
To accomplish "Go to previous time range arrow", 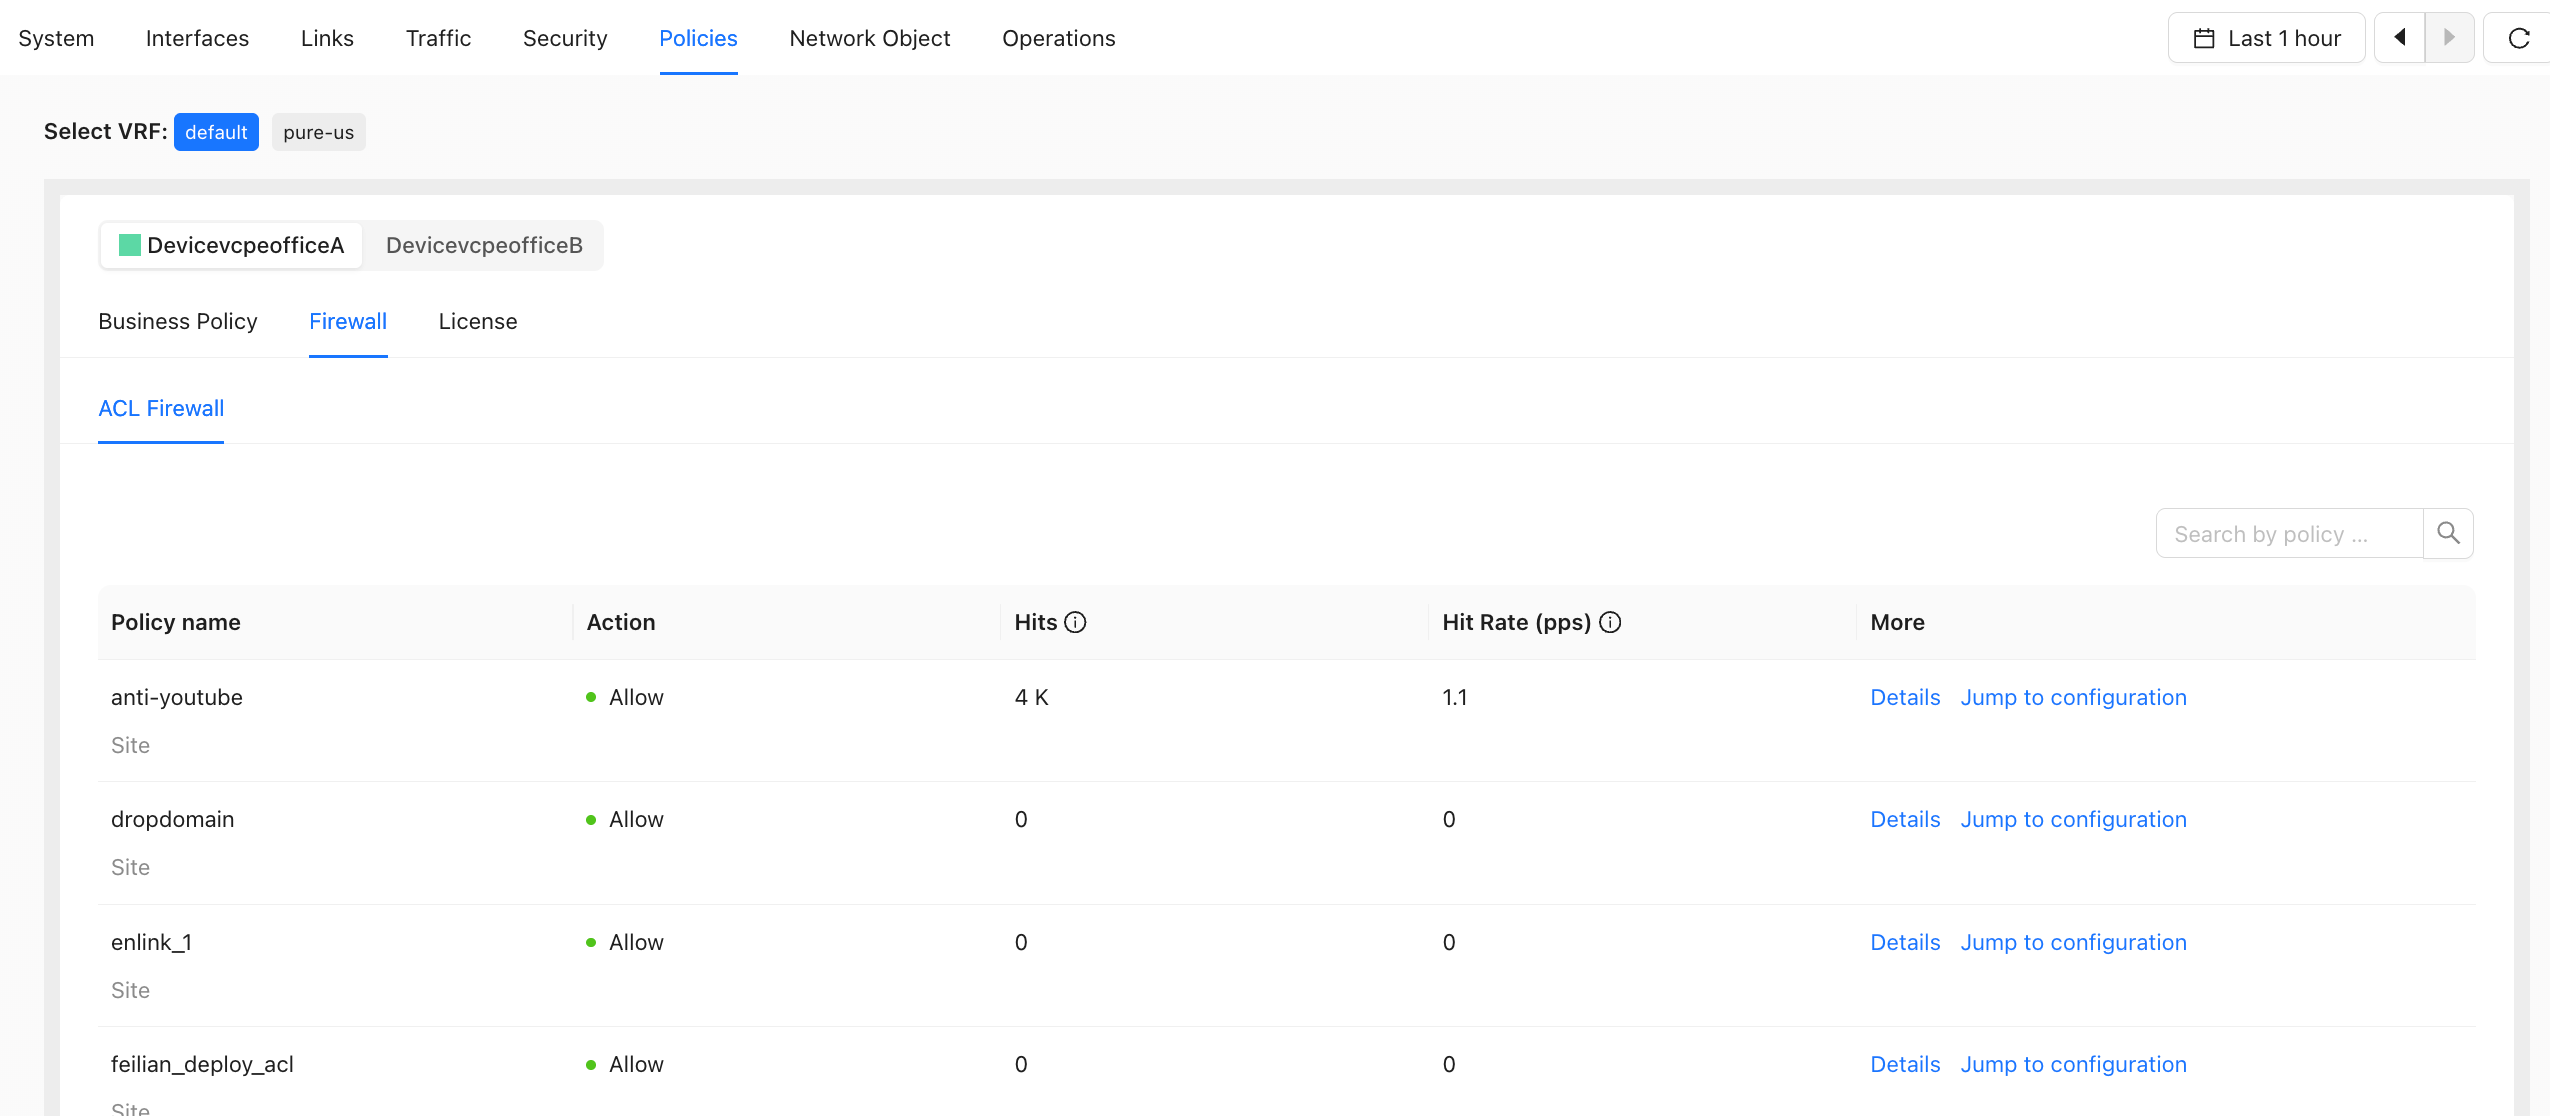I will tap(2399, 38).
